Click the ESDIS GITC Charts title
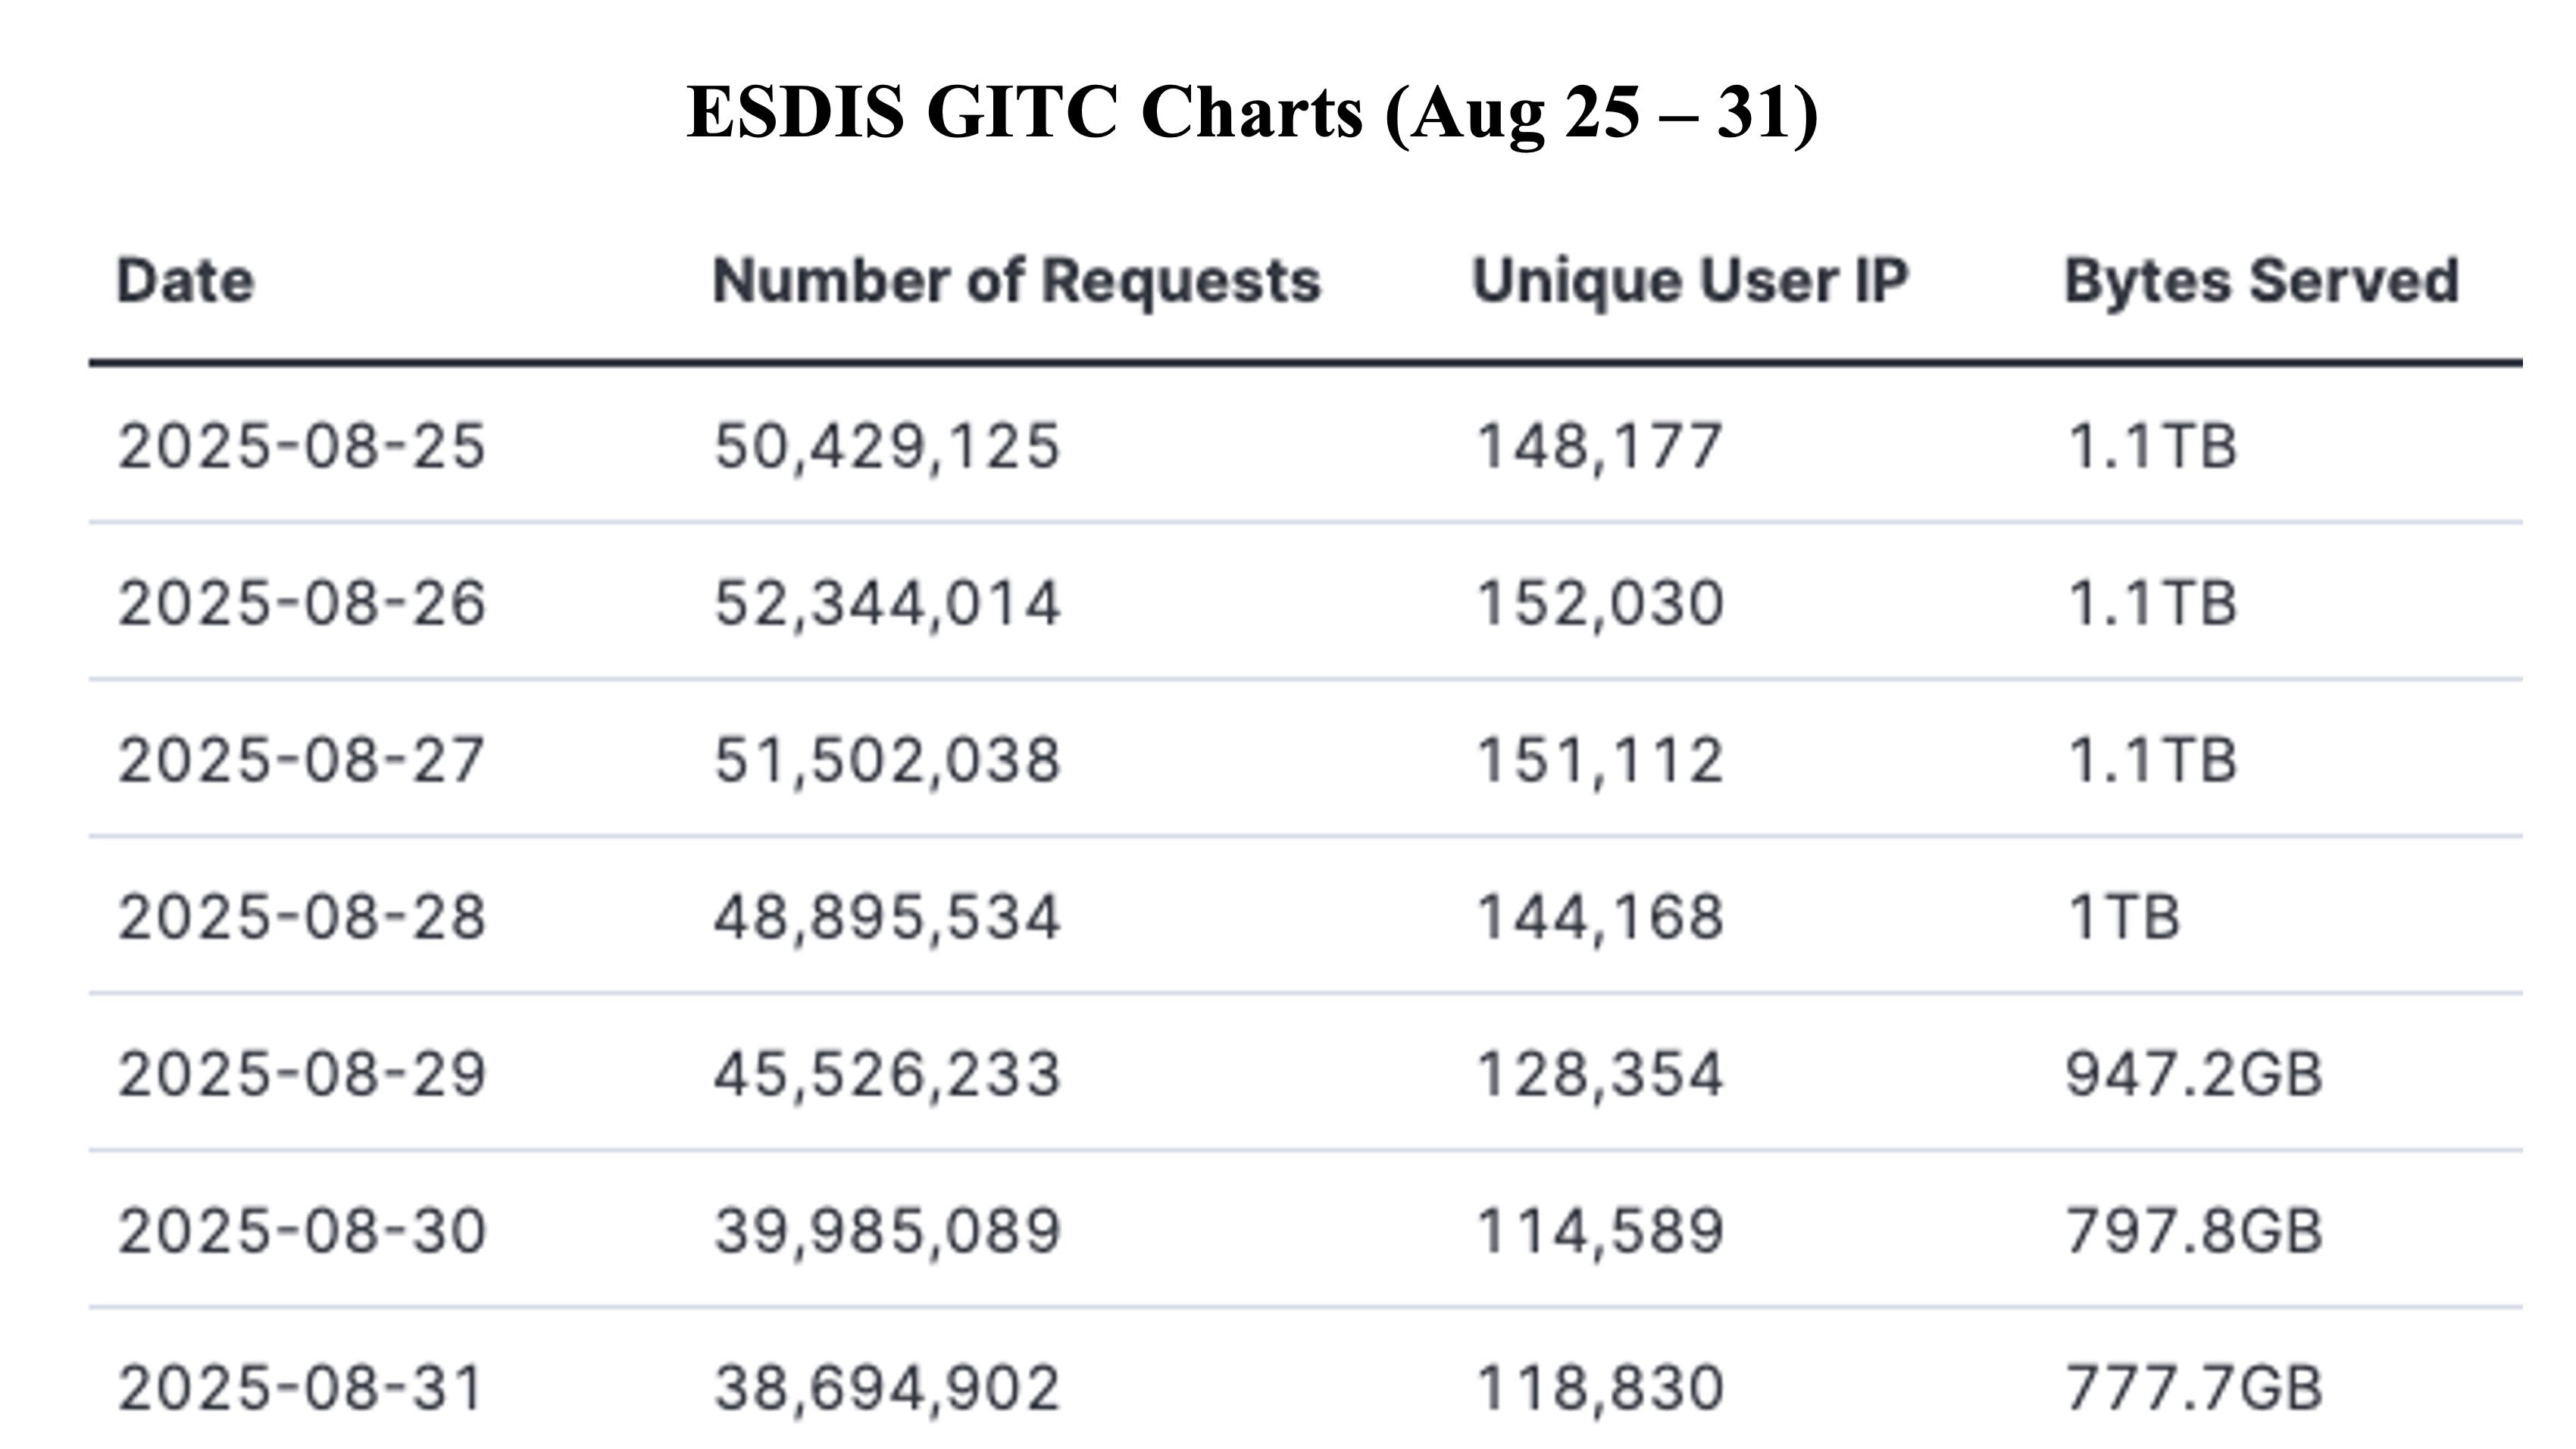The image size is (2576, 1449). (x=1252, y=112)
